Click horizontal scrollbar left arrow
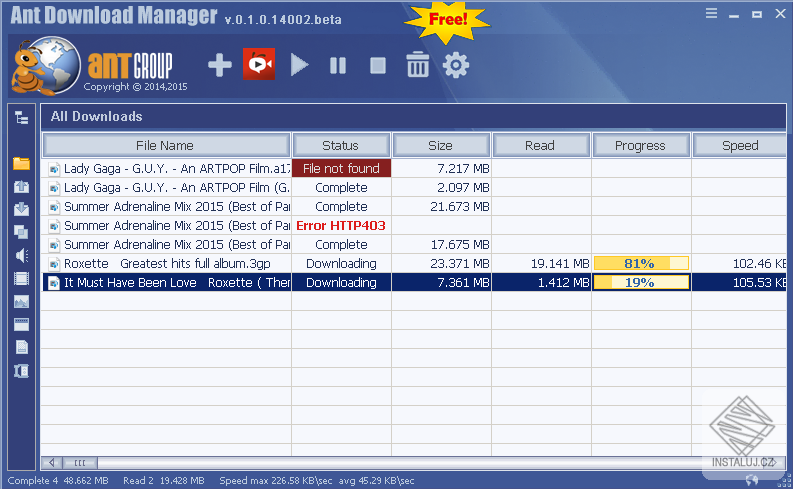Viewport: 793px width, 489px height. point(51,462)
